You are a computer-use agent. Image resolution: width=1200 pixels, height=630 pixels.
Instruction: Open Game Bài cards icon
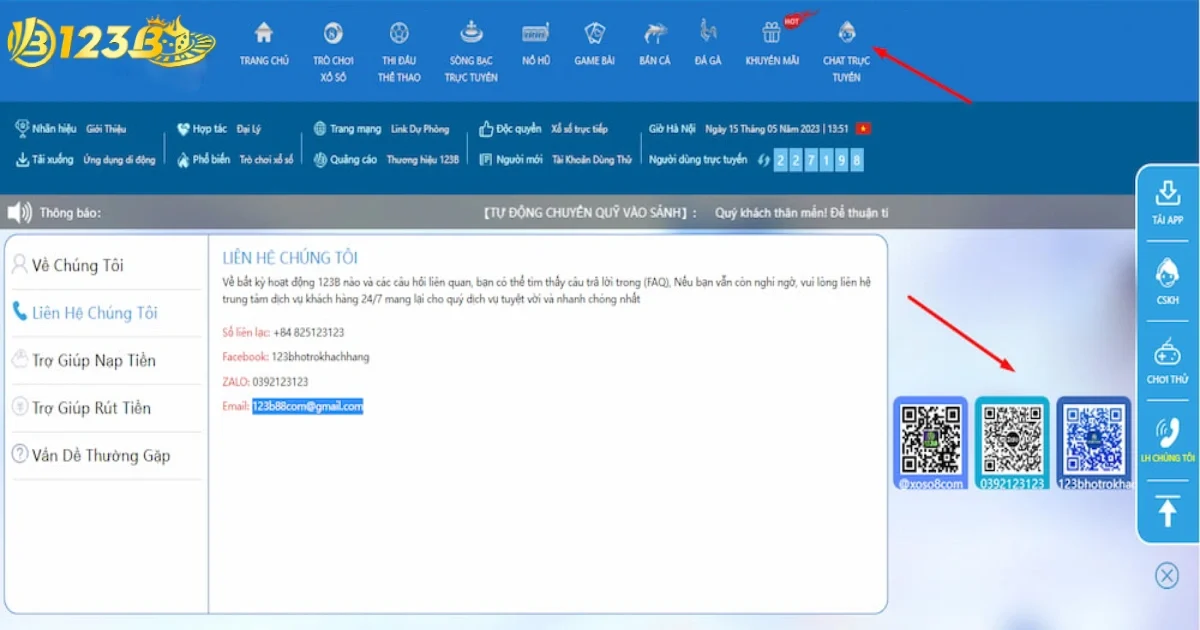coord(594,33)
